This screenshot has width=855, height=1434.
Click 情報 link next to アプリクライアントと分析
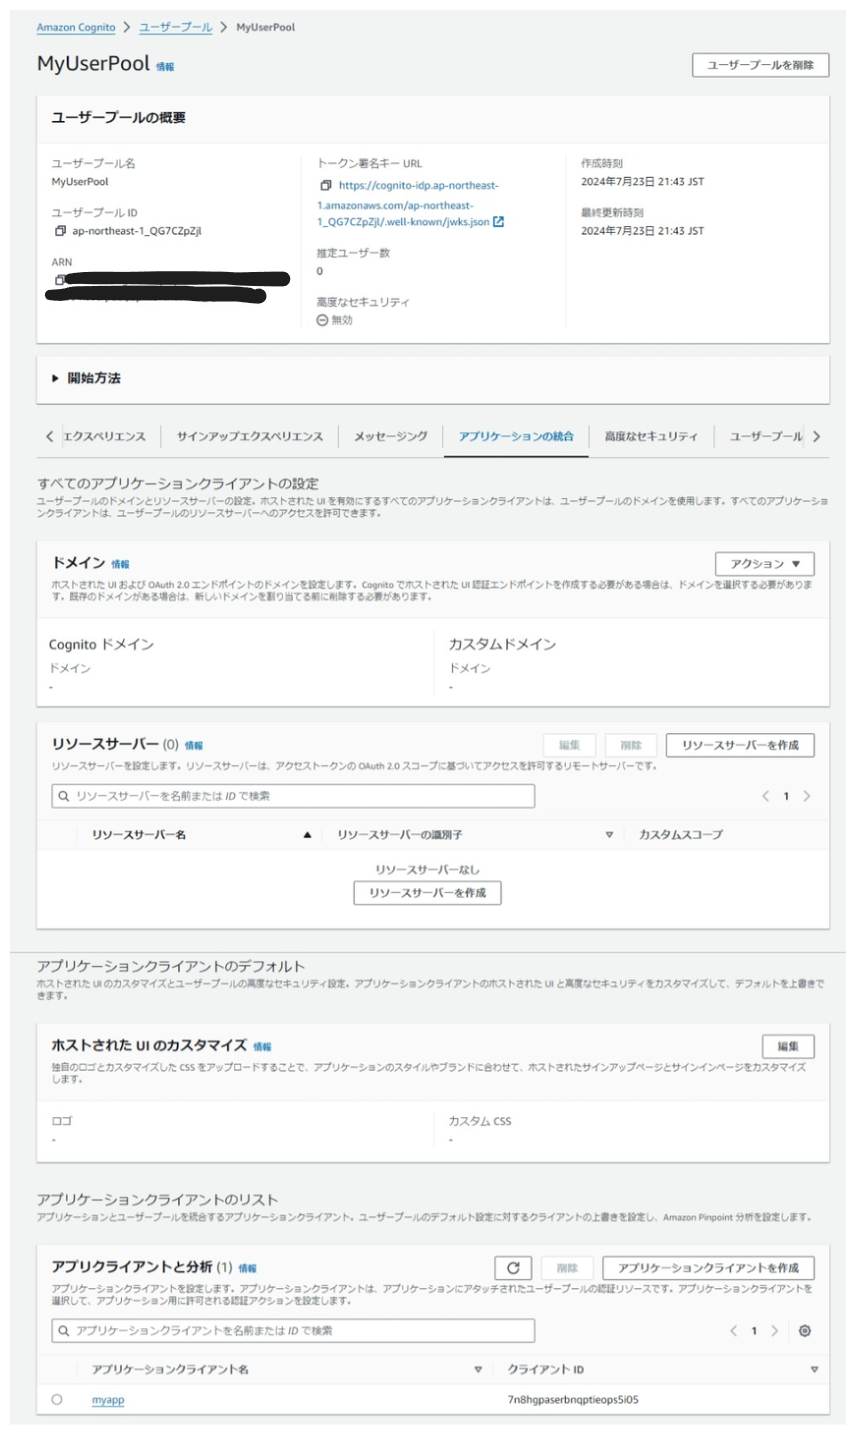(x=247, y=1269)
